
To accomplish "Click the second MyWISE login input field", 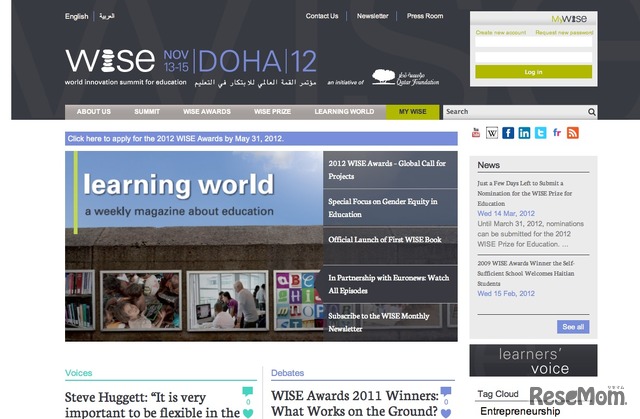I will click(533, 57).
